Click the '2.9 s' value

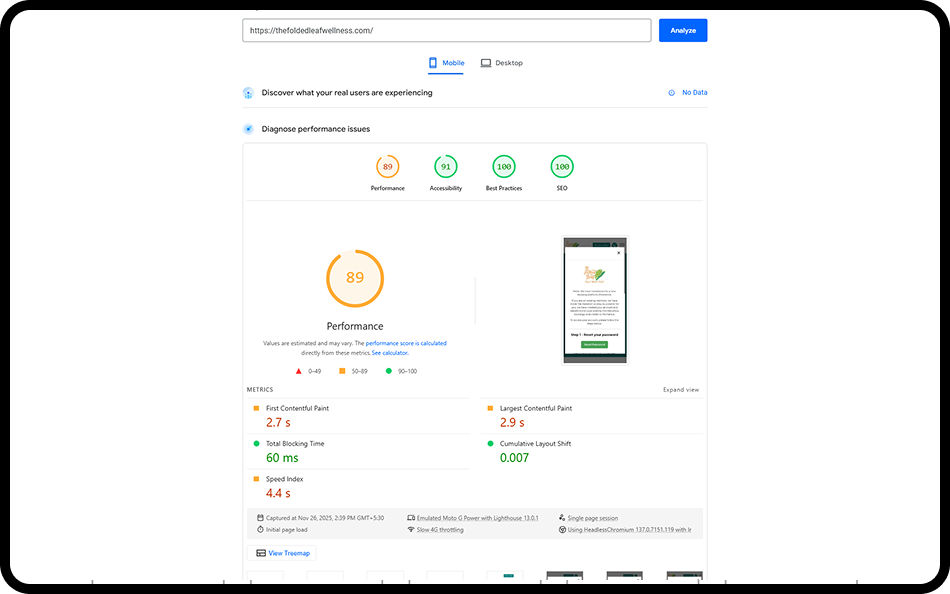coord(512,422)
